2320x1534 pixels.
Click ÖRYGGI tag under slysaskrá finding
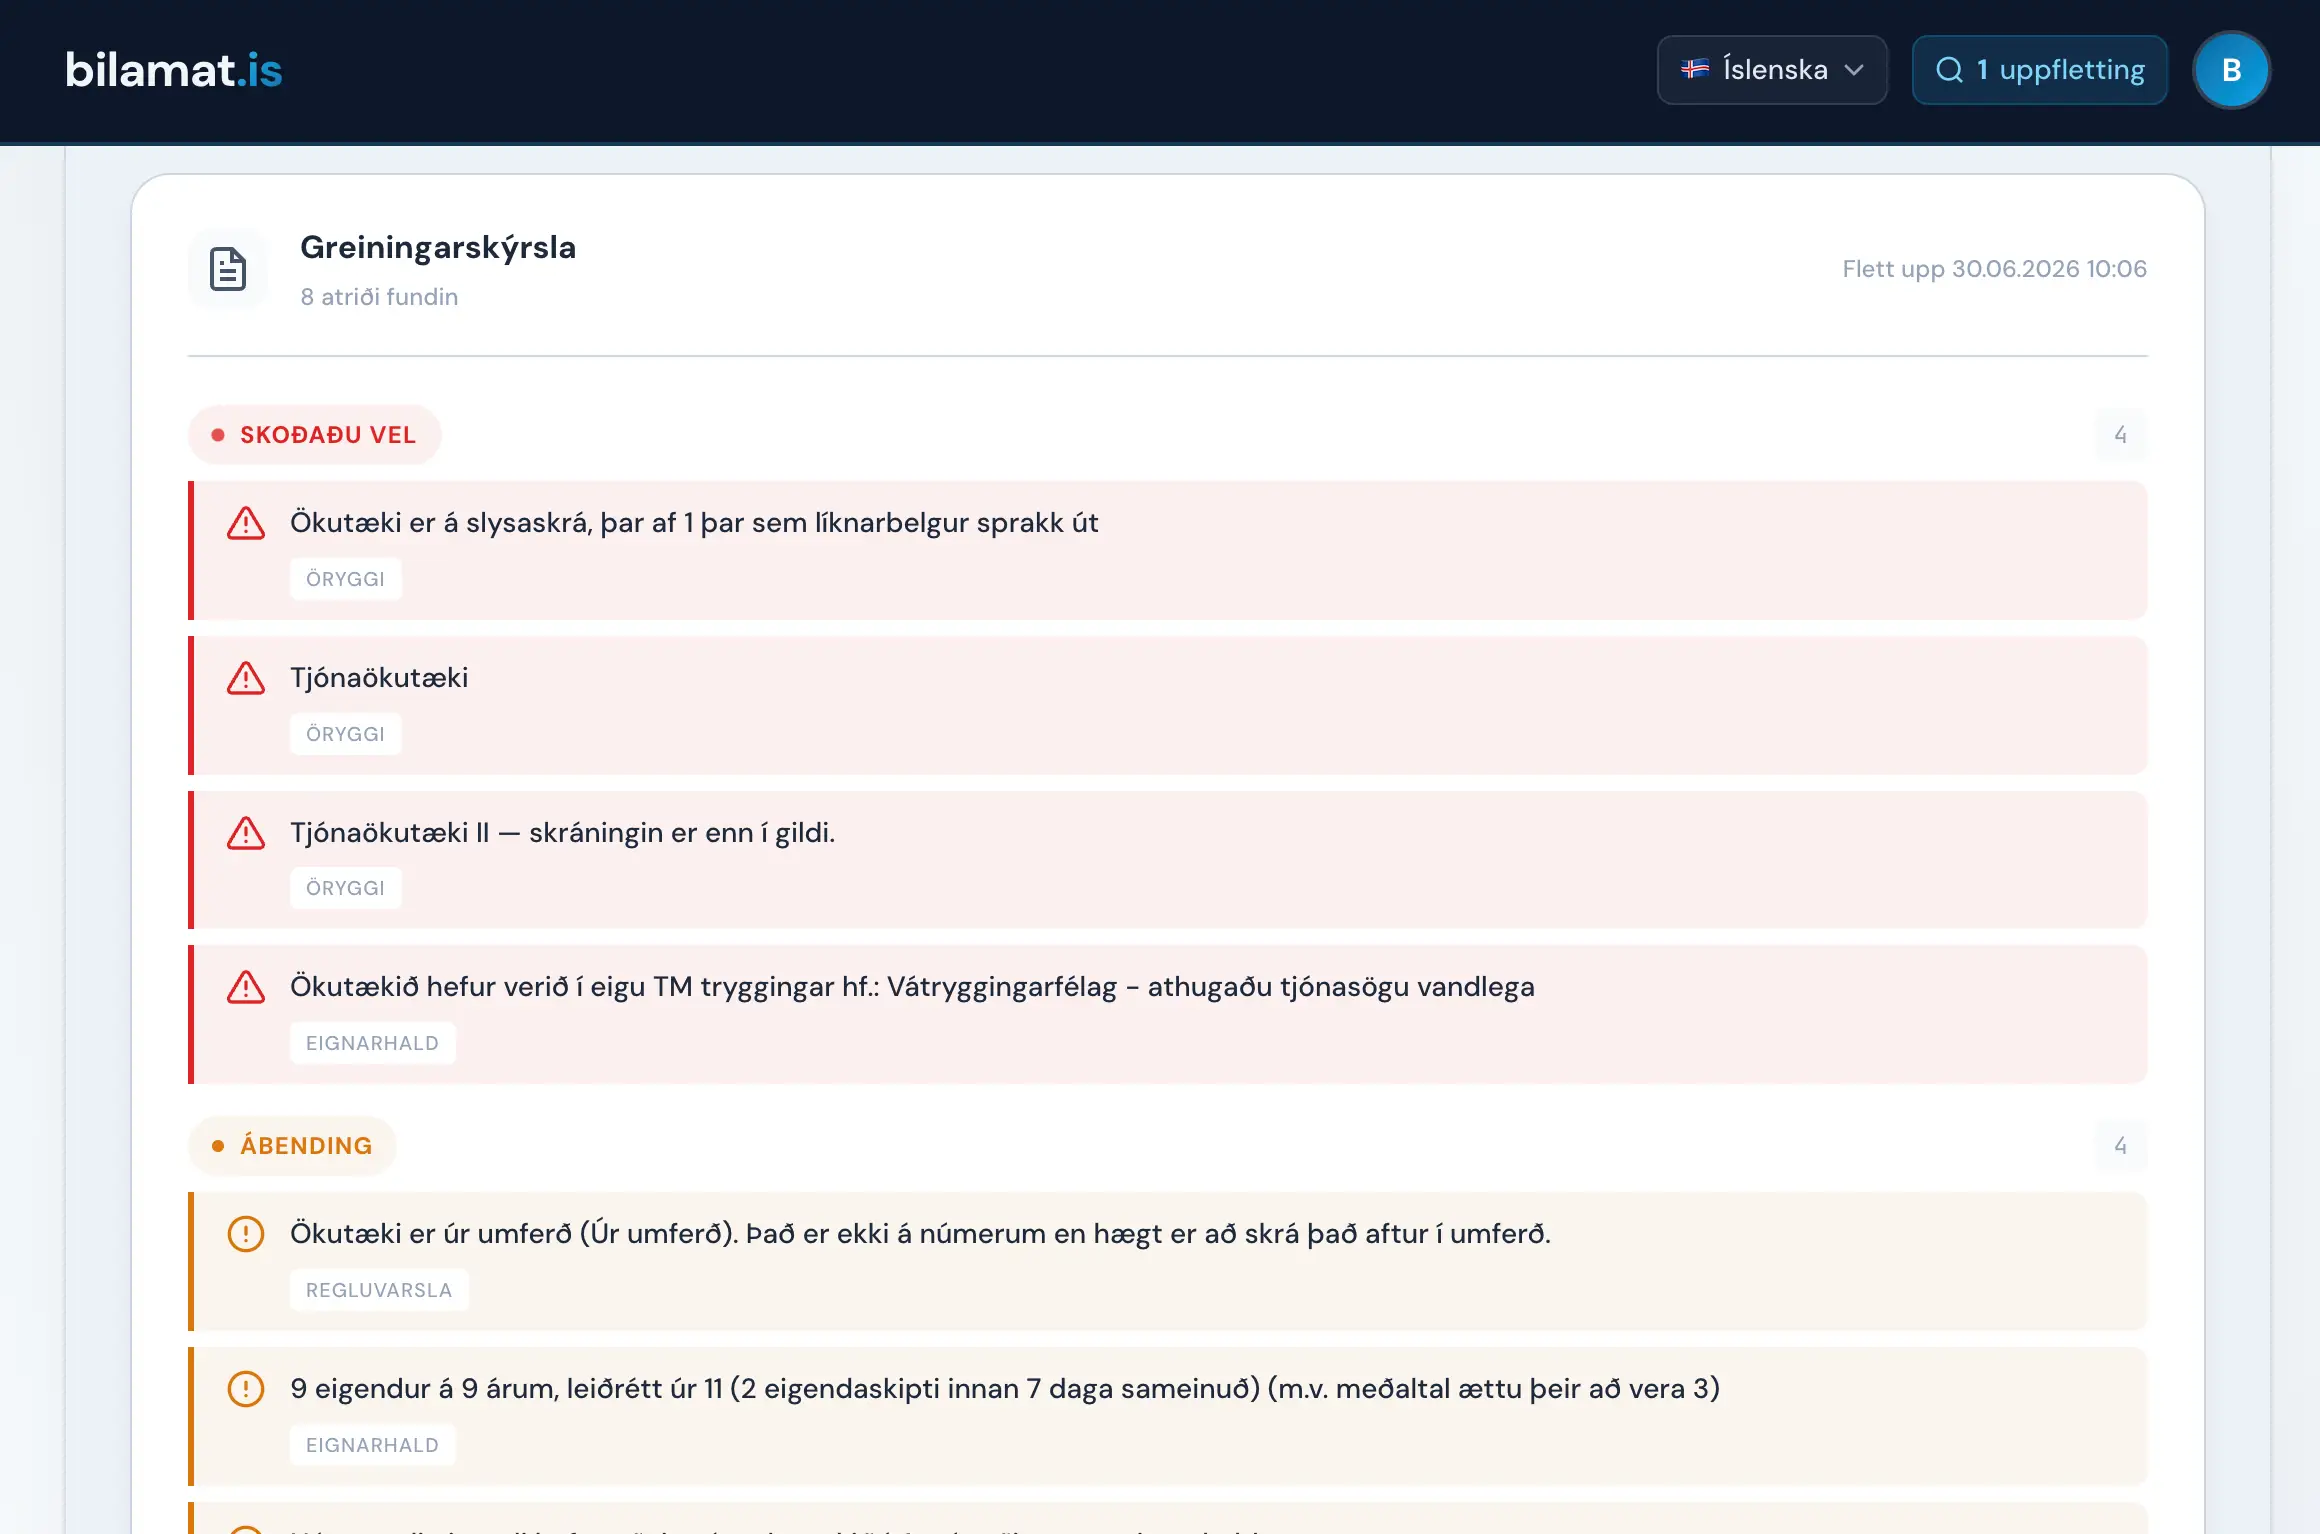tap(345, 579)
